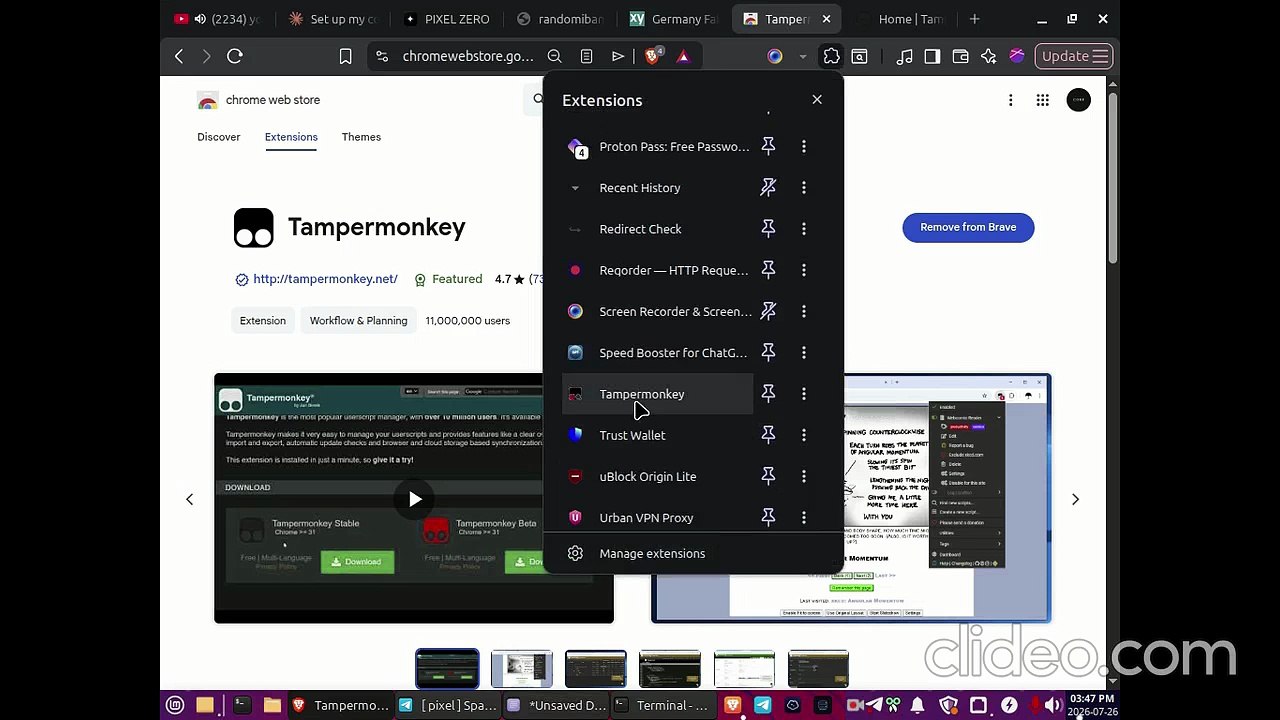Open the Brave Wallet icon
The width and height of the screenshot is (1280, 720).
(960, 56)
